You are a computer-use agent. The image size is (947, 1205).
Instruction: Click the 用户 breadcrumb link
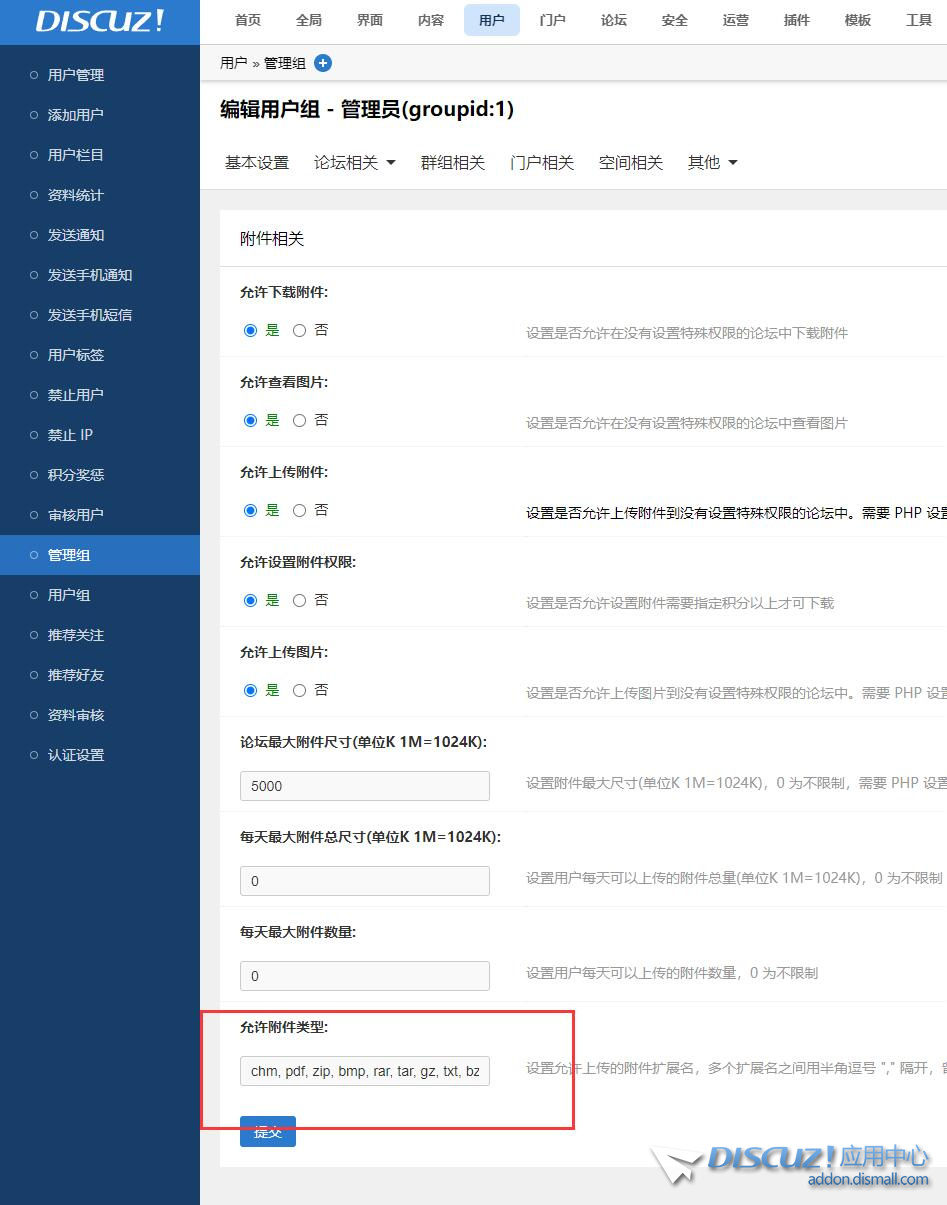[x=232, y=62]
